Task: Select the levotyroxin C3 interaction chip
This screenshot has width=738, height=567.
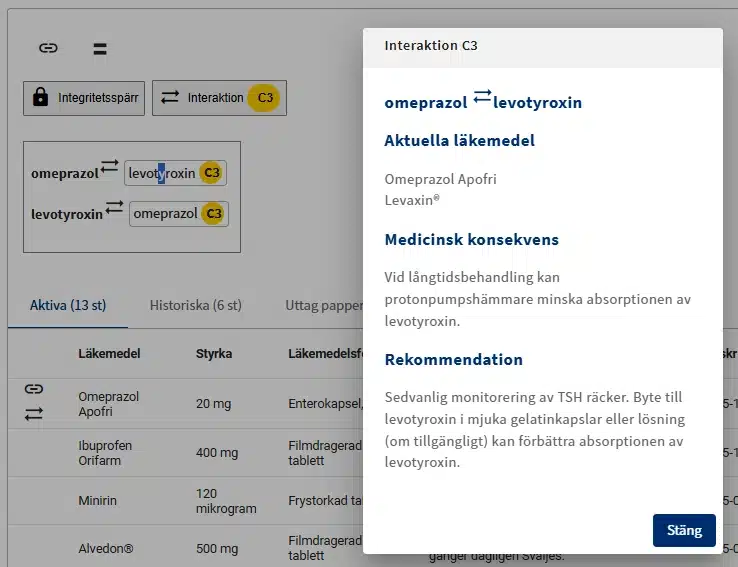Action: tap(175, 173)
